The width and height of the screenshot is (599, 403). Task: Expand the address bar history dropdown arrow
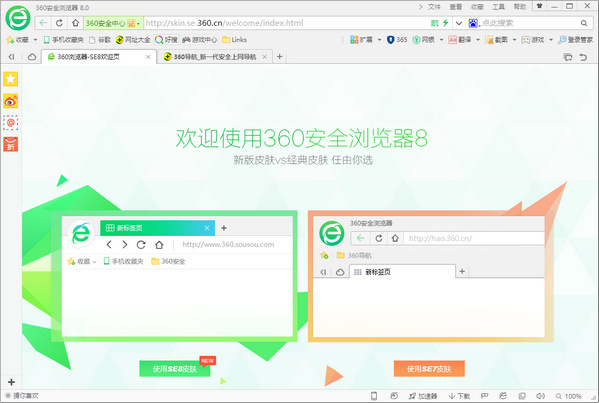pyautogui.click(x=459, y=23)
